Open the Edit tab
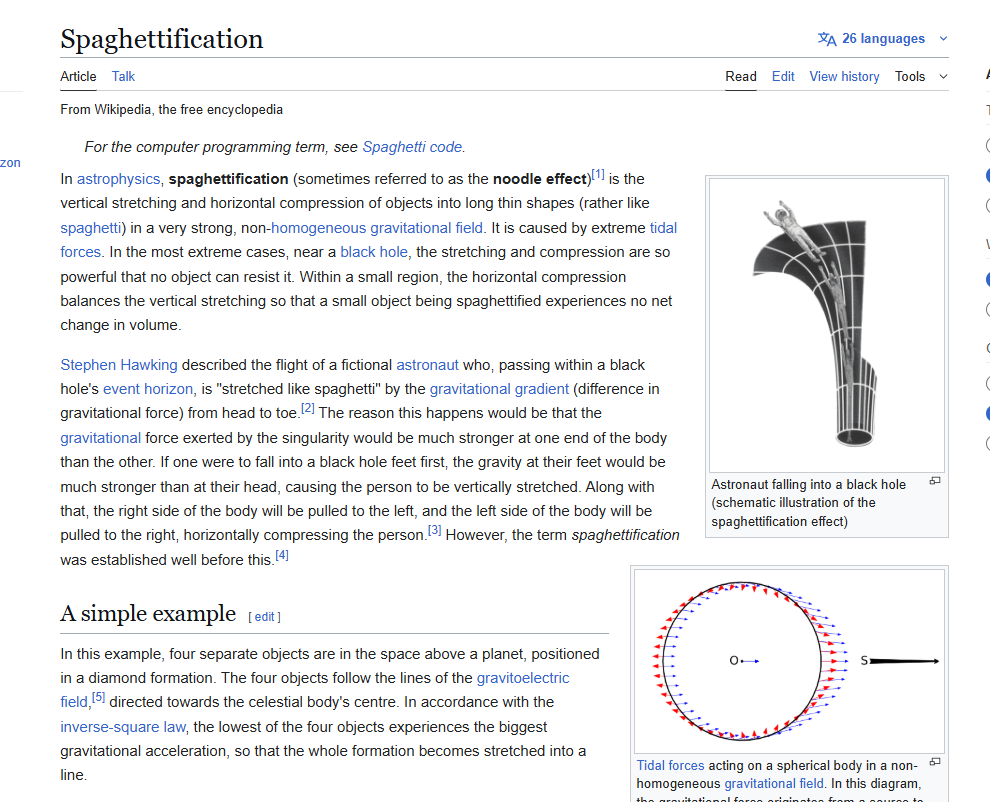990x802 pixels. (x=783, y=76)
